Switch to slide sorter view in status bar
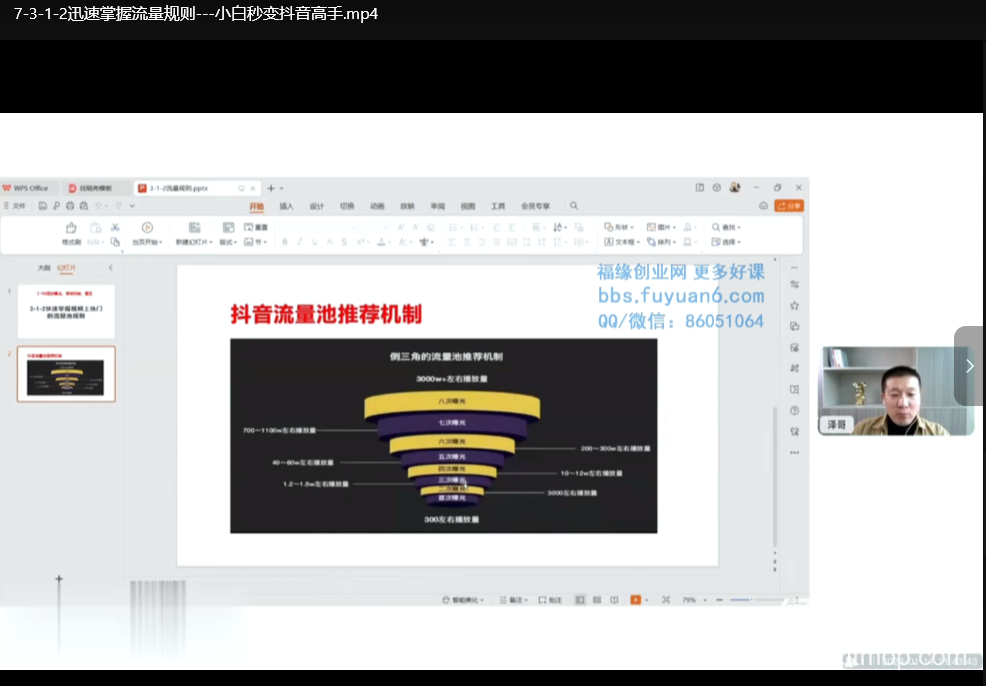 point(597,600)
